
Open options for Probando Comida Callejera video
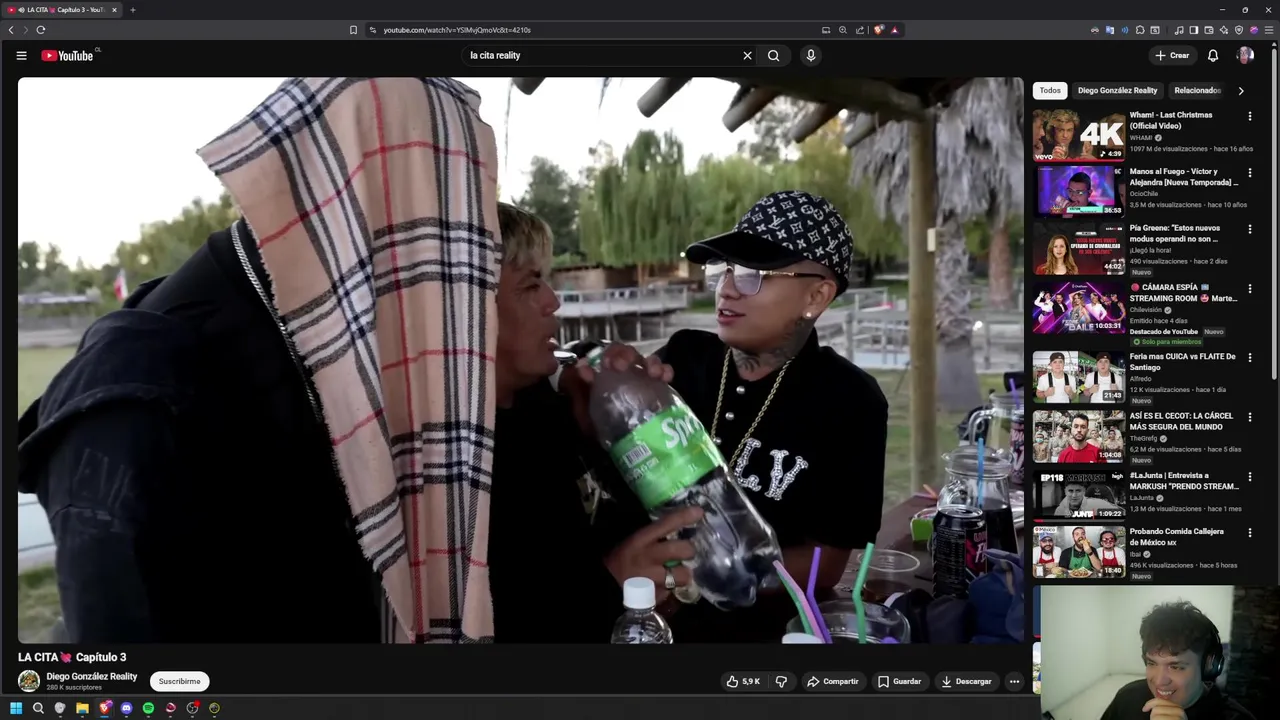1249,532
